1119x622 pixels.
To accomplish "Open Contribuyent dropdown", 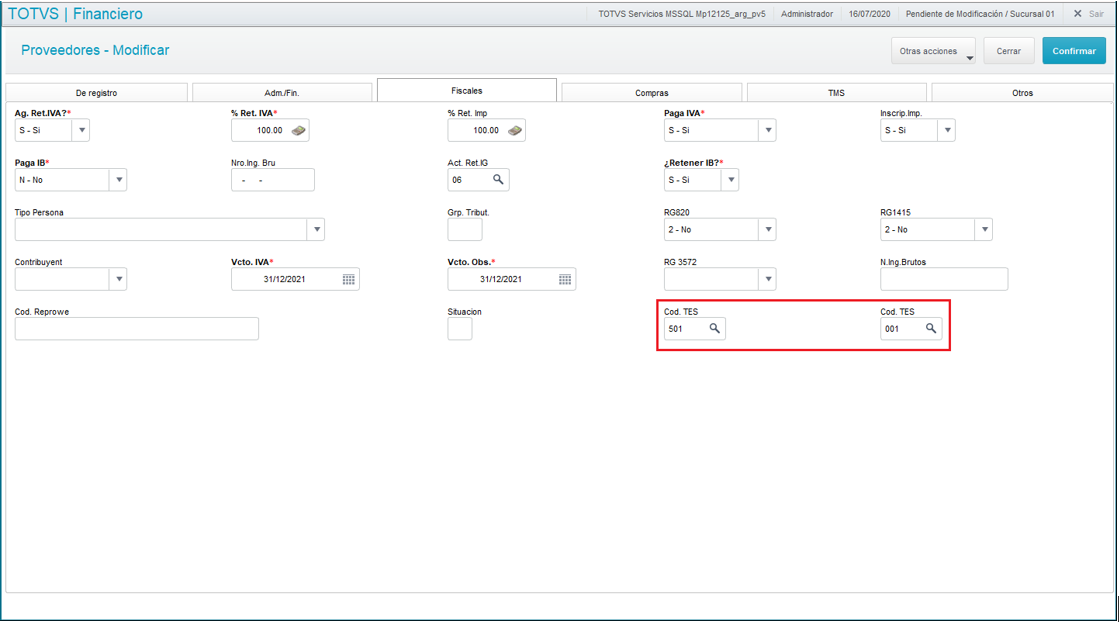I will point(118,280).
